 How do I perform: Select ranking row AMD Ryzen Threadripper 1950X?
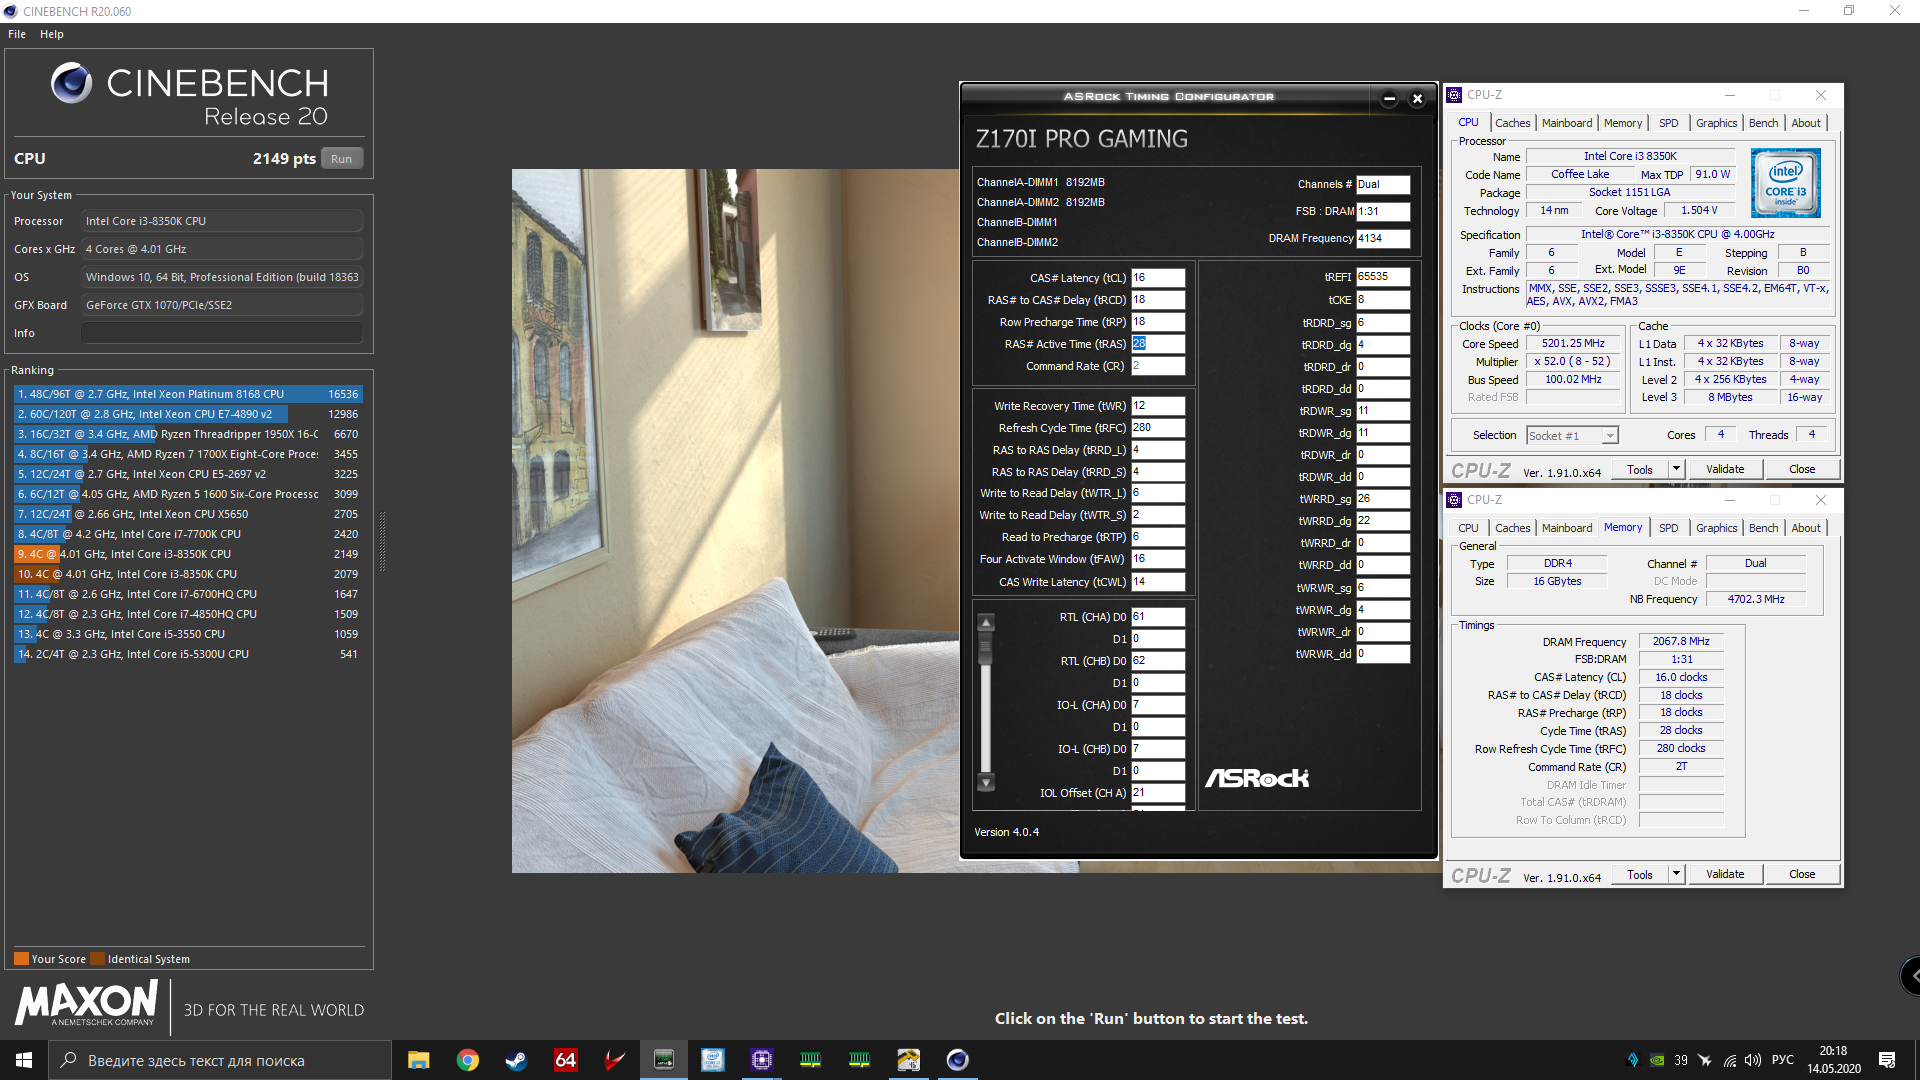(x=188, y=434)
